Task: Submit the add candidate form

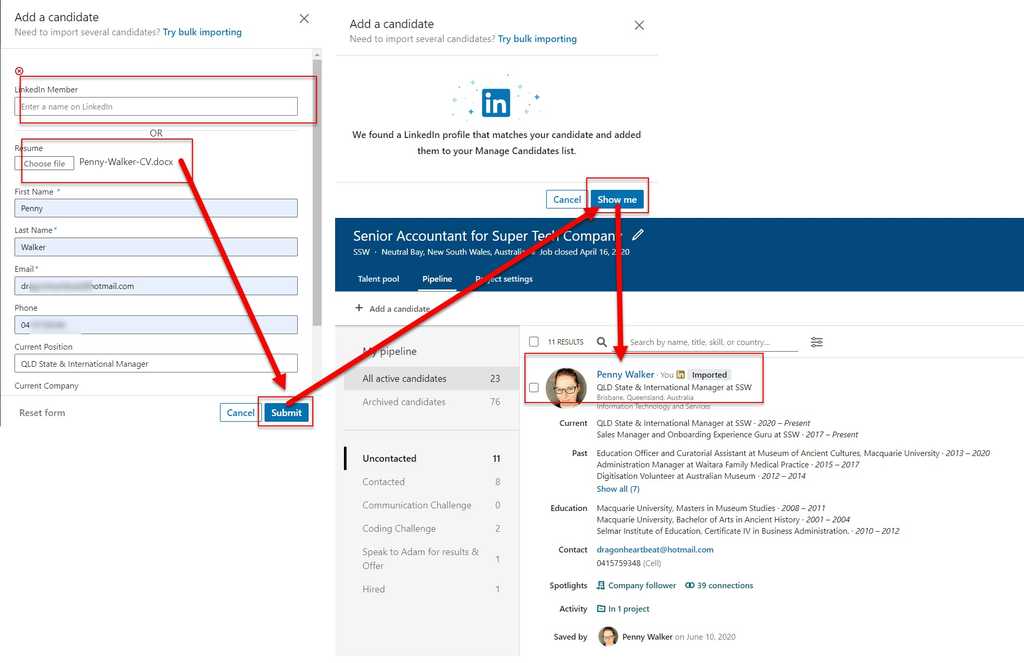Action: click(x=285, y=411)
